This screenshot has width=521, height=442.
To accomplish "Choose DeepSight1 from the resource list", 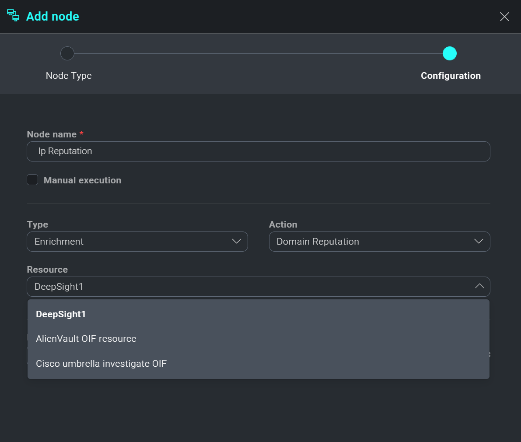I will [258, 314].
